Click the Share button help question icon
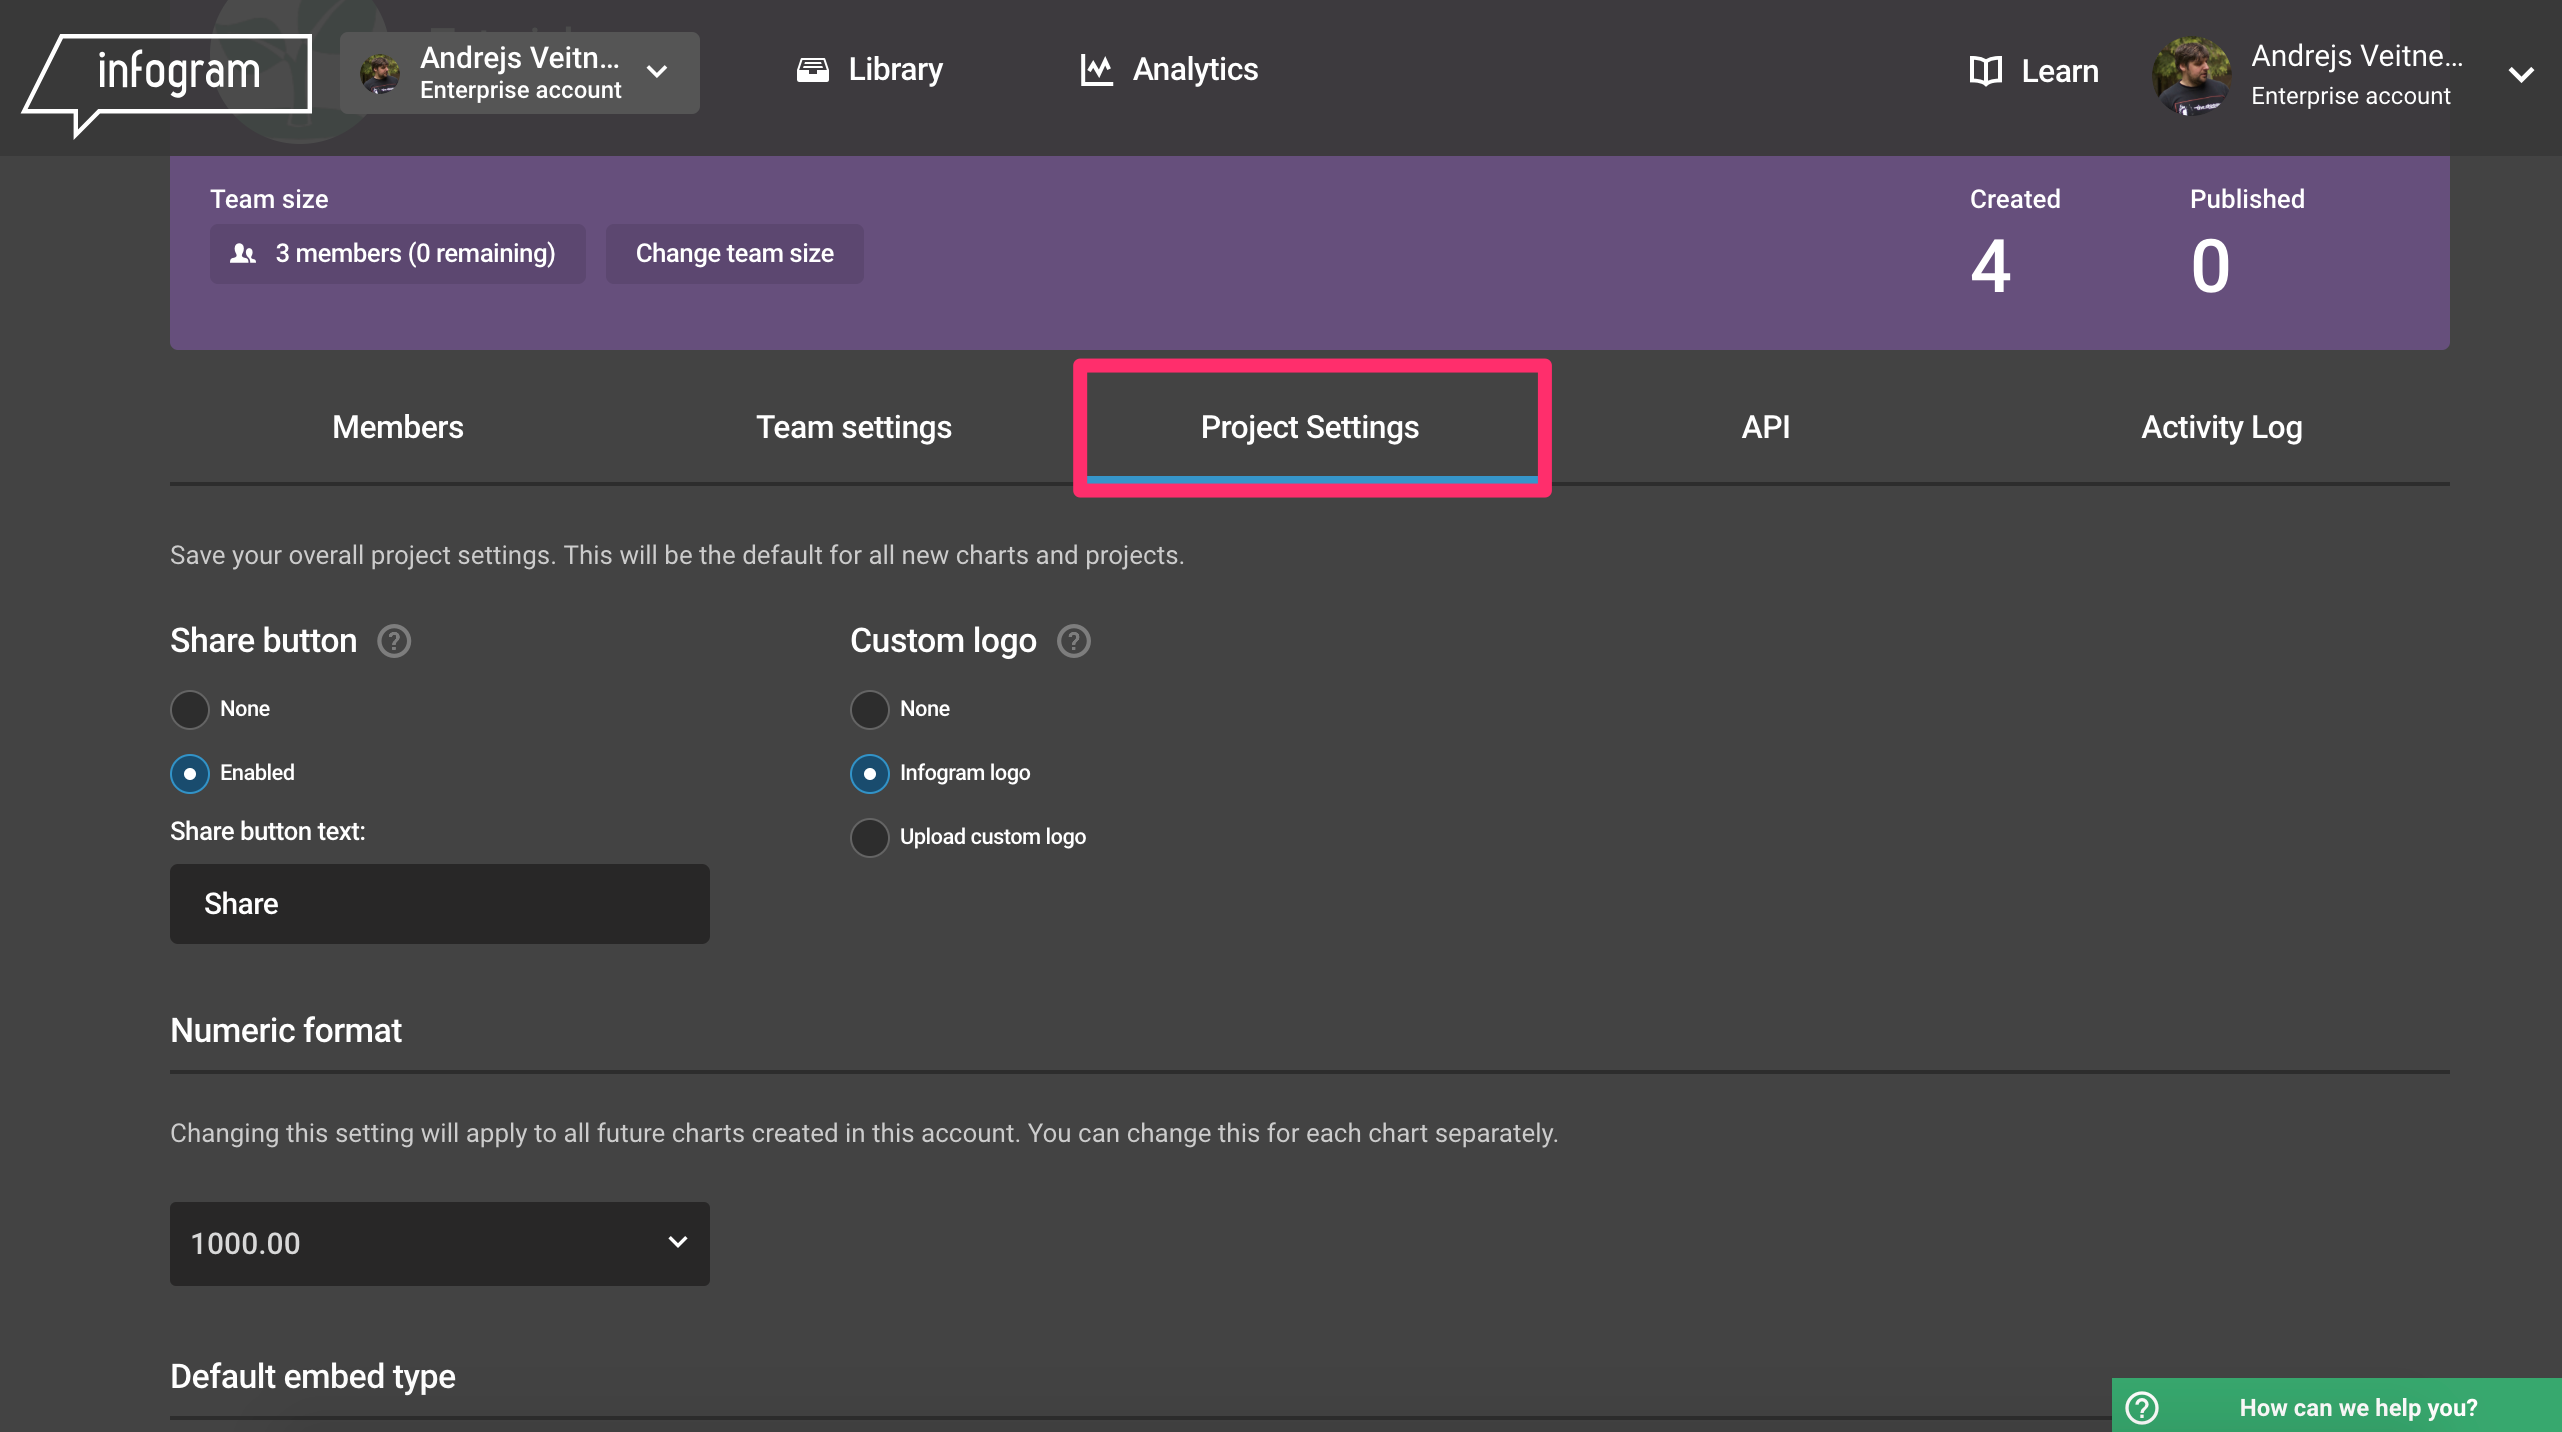This screenshot has height=1432, width=2562. click(394, 641)
